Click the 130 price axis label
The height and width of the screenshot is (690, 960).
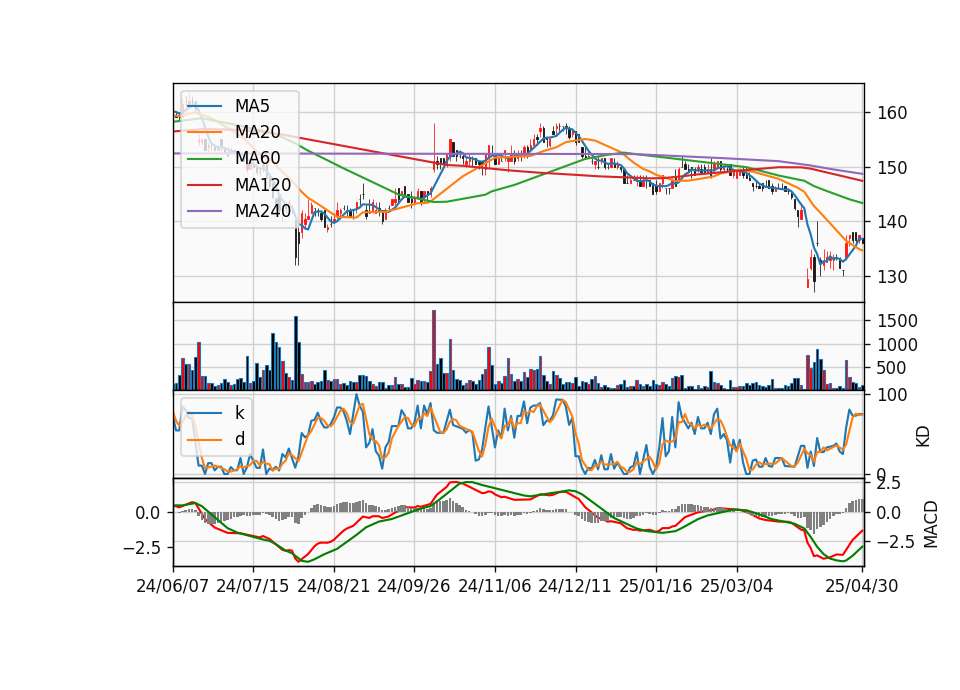click(x=892, y=277)
